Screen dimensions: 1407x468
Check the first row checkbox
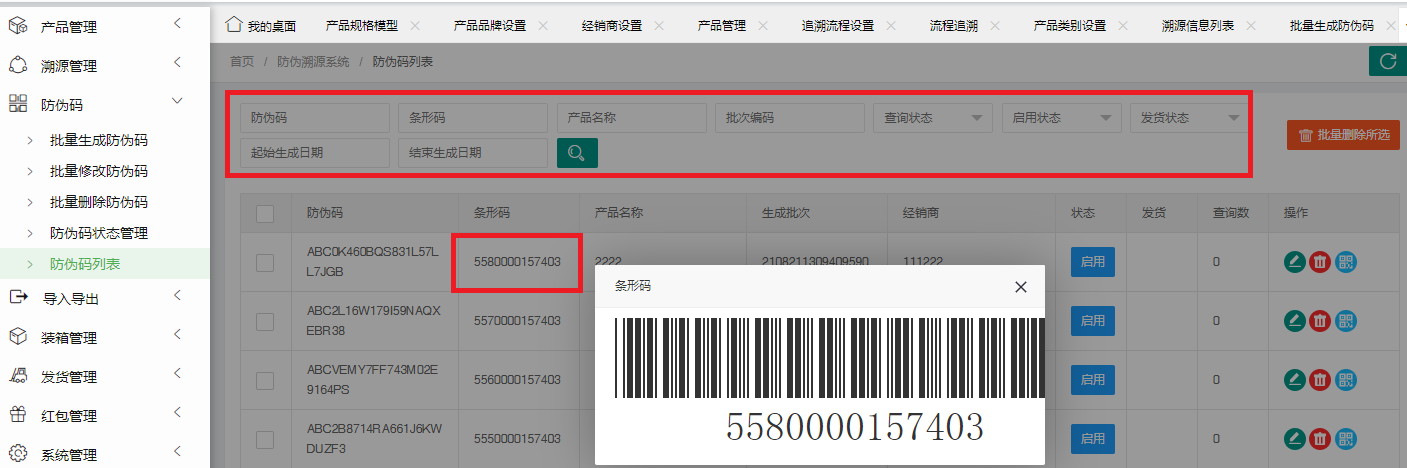265,263
